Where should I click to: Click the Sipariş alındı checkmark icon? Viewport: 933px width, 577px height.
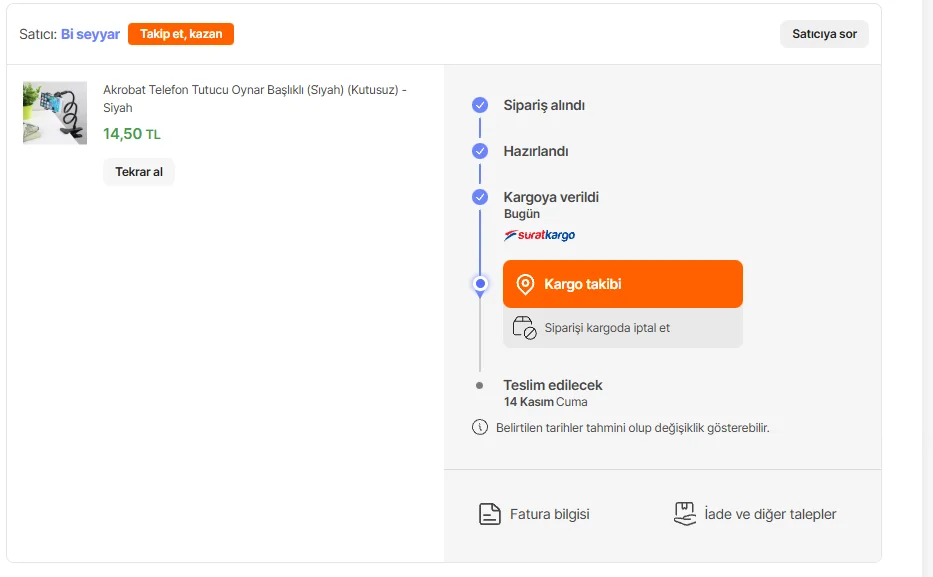[480, 105]
